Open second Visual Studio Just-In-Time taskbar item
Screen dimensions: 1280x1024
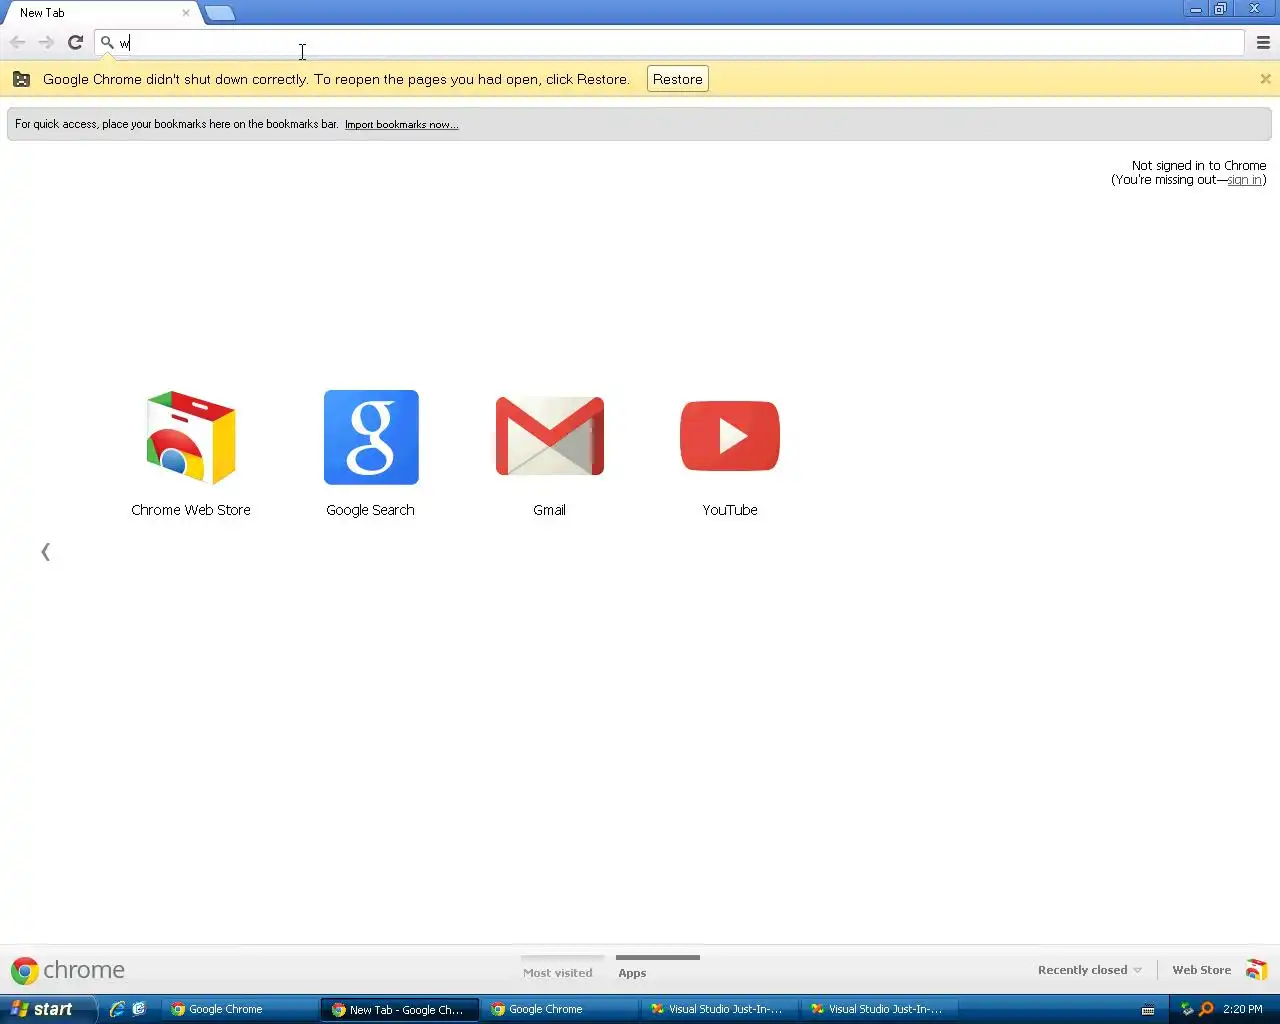[880, 1009]
